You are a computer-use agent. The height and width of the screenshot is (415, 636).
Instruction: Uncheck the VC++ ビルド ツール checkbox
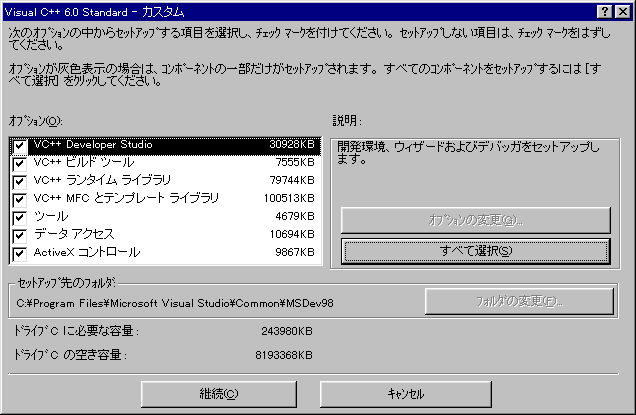pos(19,164)
